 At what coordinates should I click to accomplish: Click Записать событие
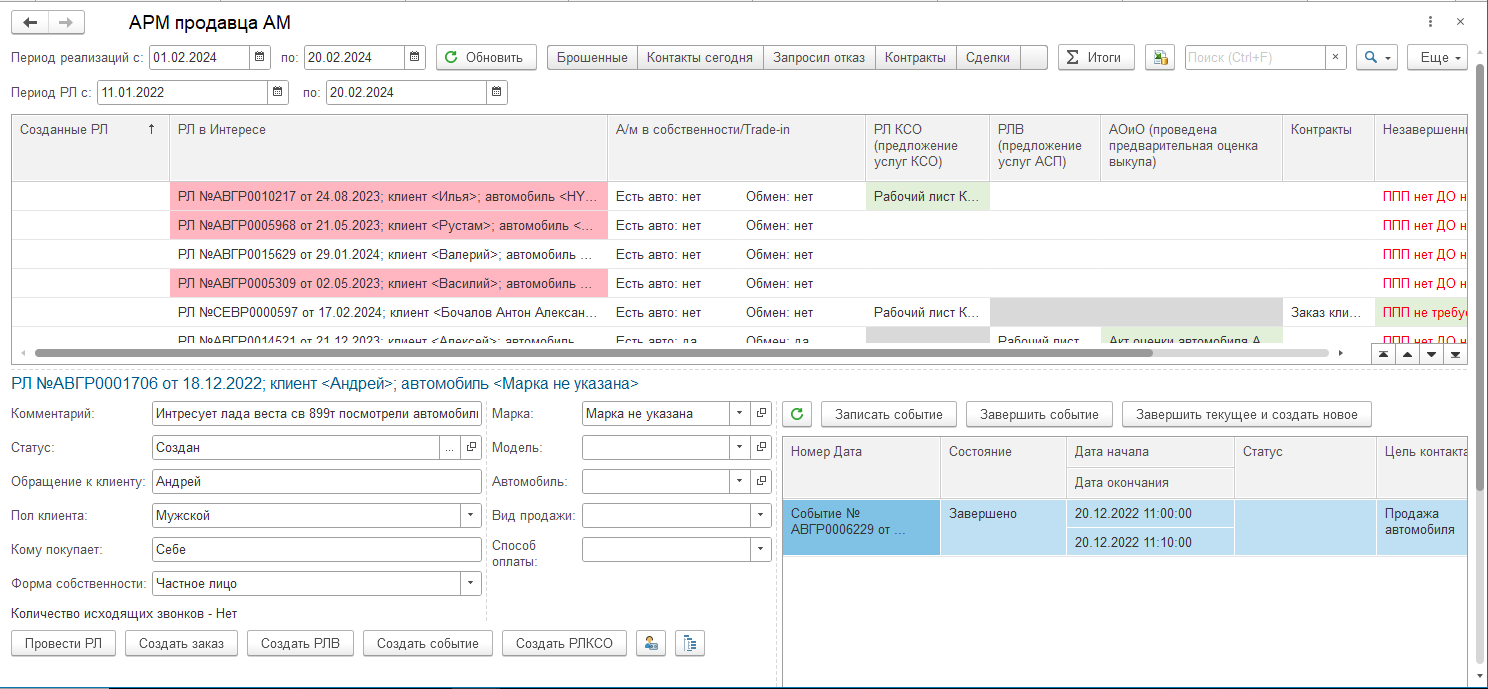889,413
